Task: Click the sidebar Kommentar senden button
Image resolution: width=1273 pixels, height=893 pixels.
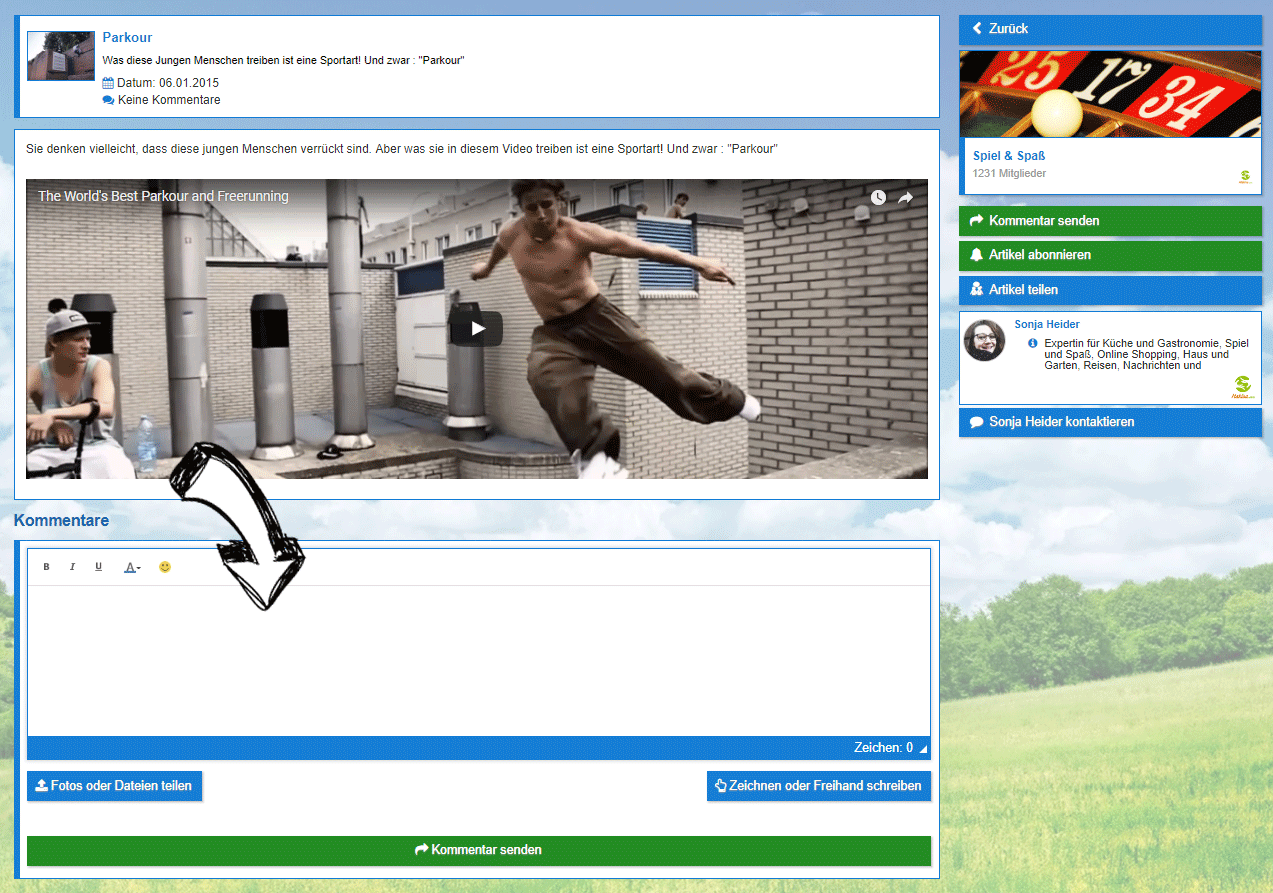Action: pyautogui.click(x=1110, y=220)
